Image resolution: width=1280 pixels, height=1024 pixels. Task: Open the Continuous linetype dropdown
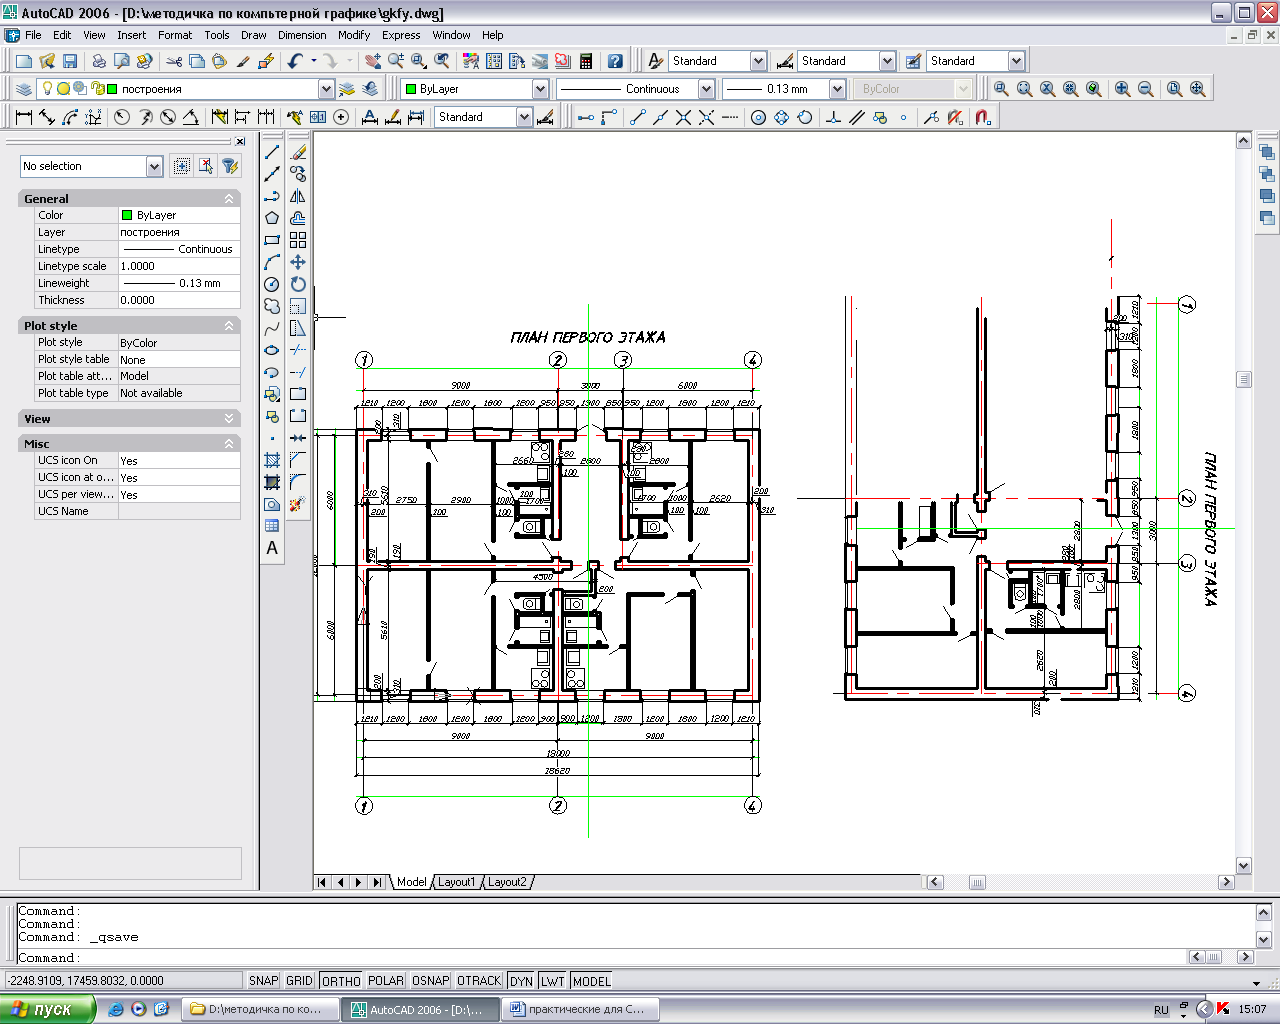[706, 89]
